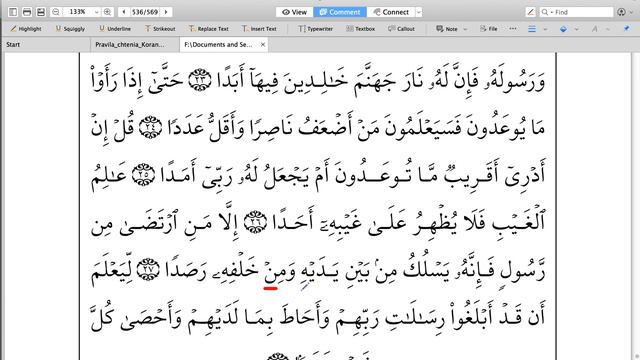The image size is (640, 360).
Task: Click the blue pin icon
Action: (x=627, y=29)
